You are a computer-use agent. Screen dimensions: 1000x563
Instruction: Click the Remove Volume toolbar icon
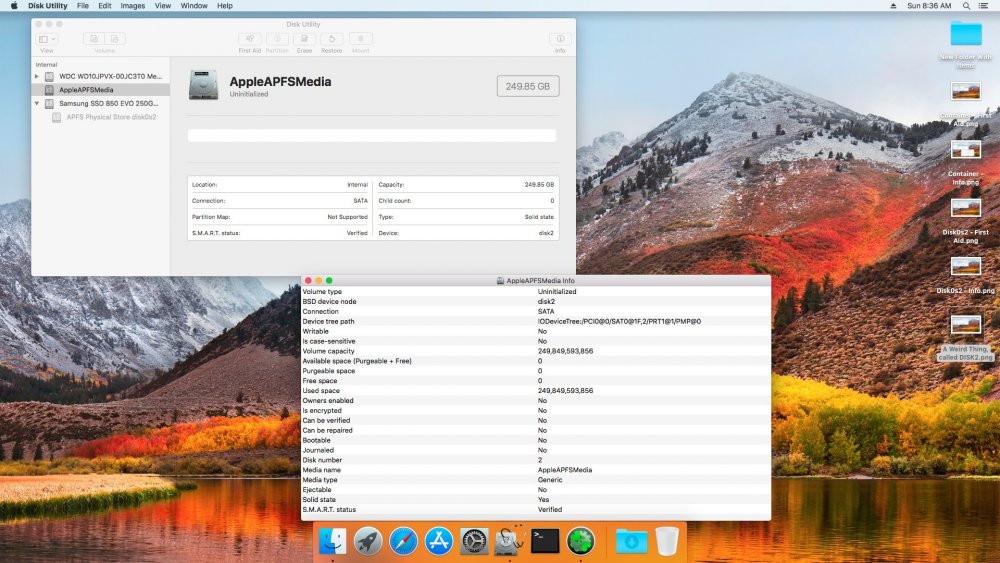115,39
